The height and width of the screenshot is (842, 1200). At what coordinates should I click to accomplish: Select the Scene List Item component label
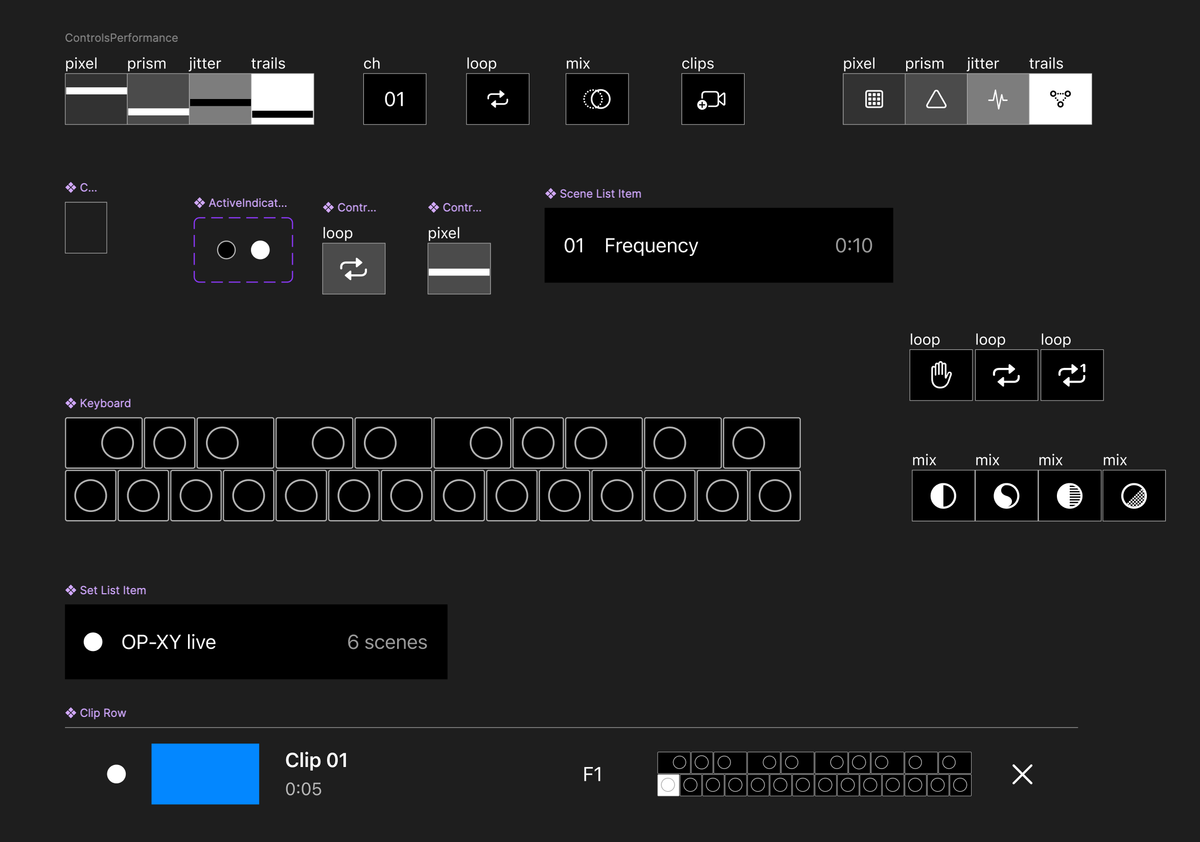[594, 194]
